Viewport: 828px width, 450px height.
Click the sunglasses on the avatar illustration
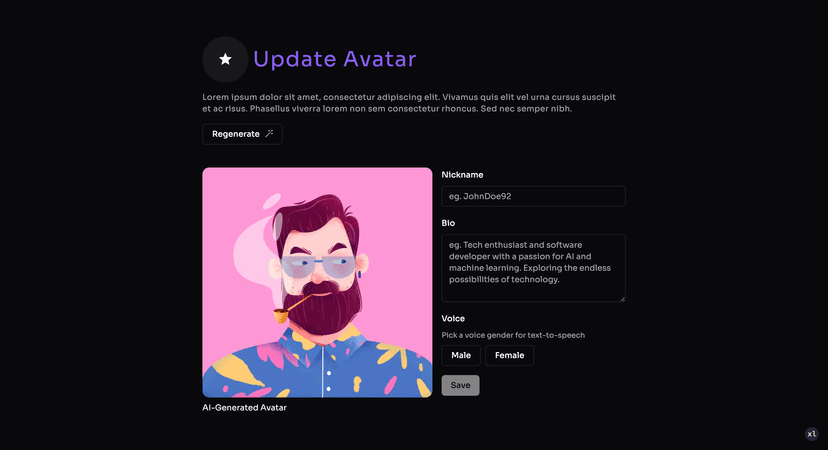318,266
